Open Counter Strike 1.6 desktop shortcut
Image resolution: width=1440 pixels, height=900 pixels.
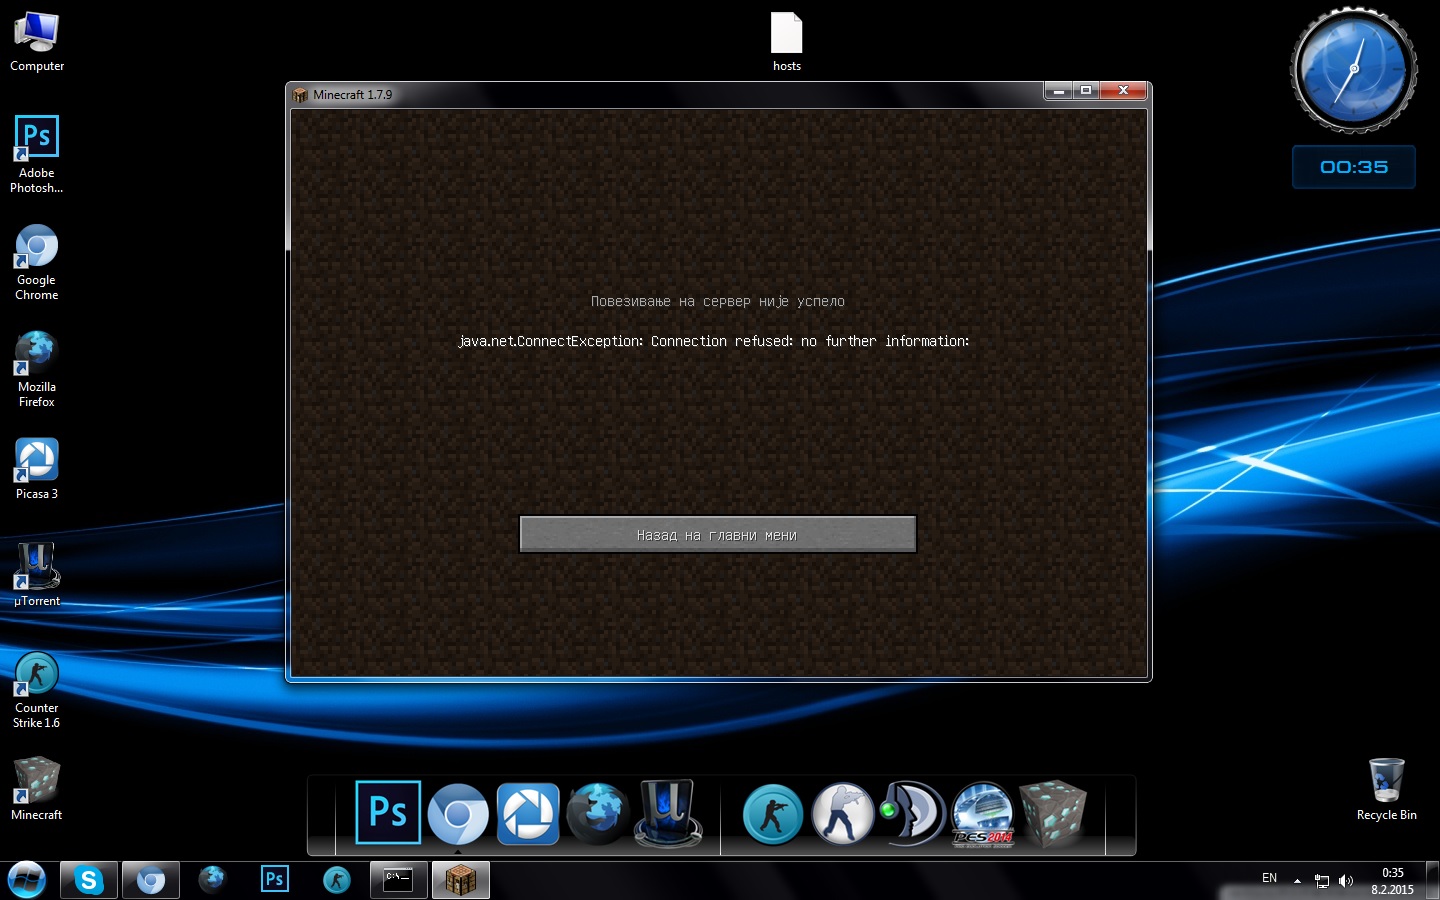coord(37,689)
